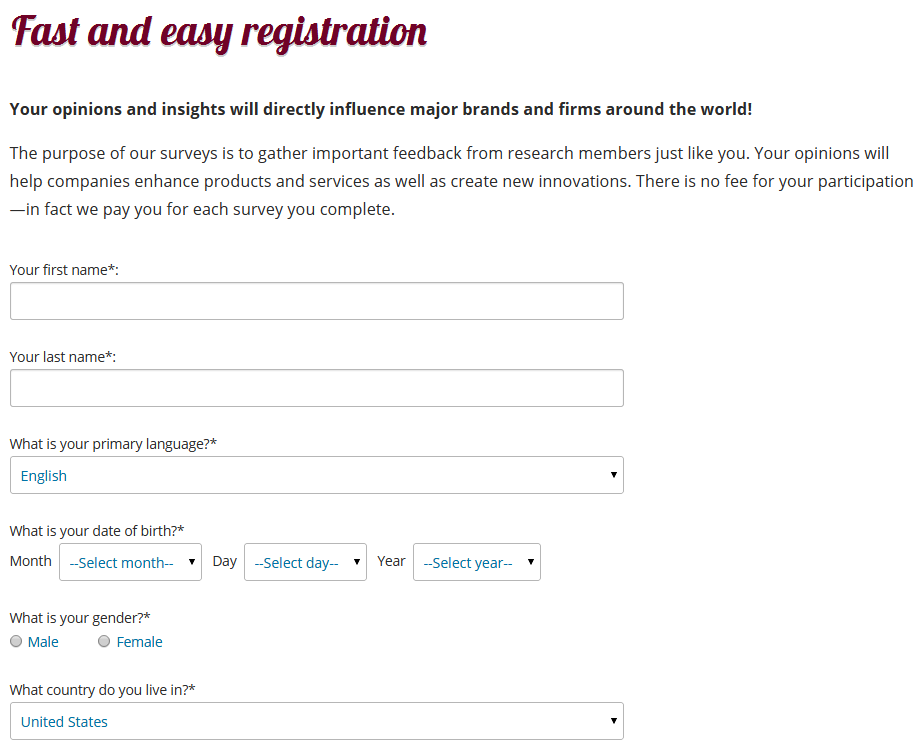Screen dimensions: 916x754
Task: Click the 'What is your primary language?' label
Action: coord(113,444)
